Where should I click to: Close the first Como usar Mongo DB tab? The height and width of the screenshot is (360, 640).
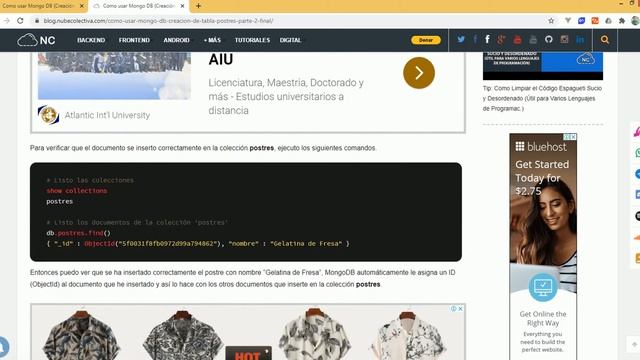(x=82, y=6)
